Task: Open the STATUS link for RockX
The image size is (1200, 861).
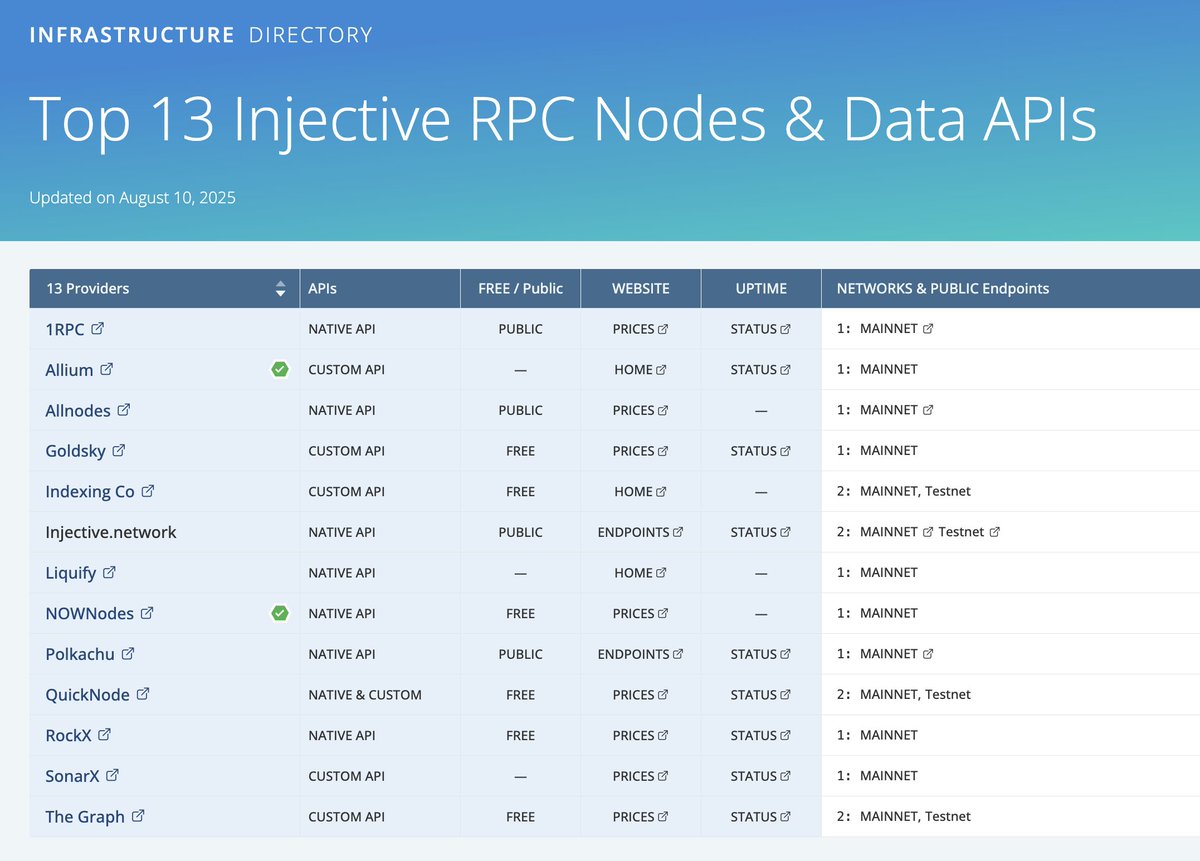Action: click(760, 736)
